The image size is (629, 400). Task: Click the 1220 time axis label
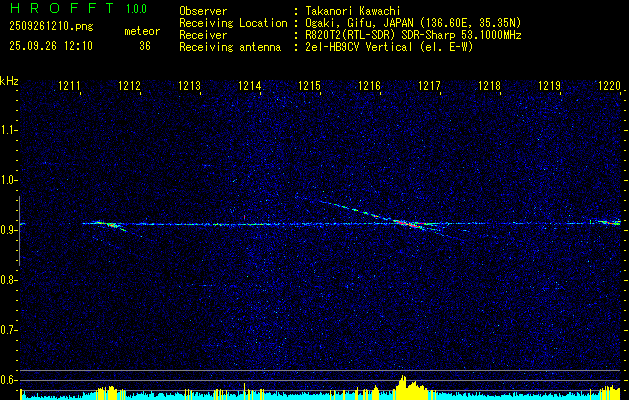[x=609, y=86]
